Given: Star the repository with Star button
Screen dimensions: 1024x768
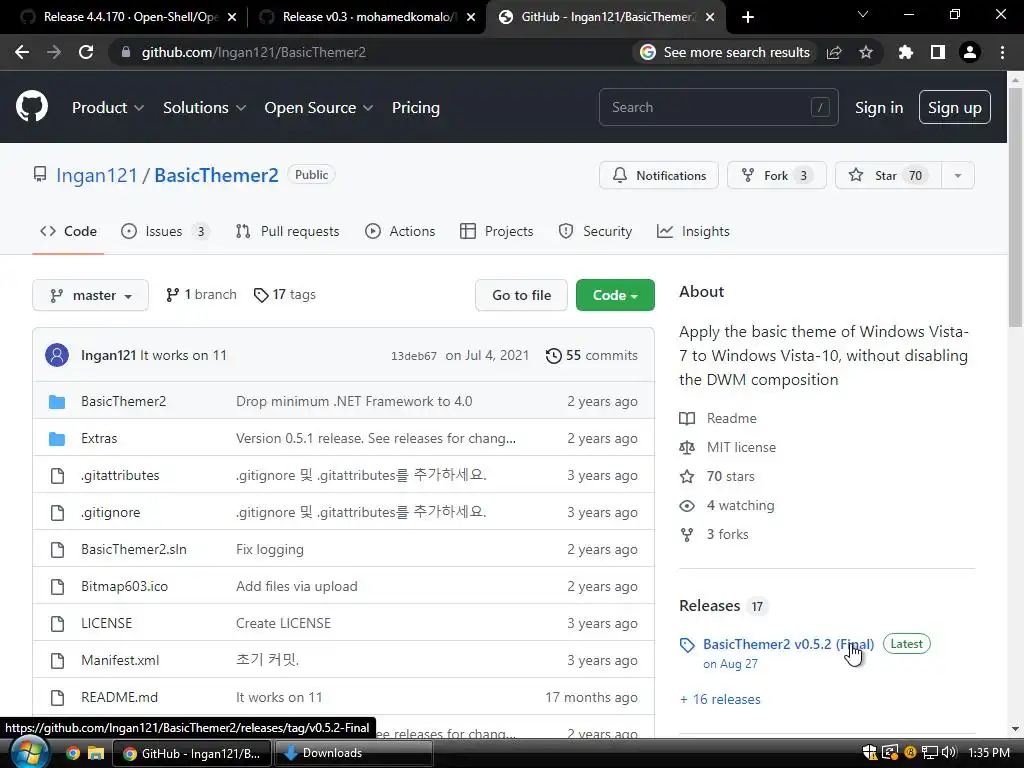Looking at the screenshot, I should click(888, 175).
